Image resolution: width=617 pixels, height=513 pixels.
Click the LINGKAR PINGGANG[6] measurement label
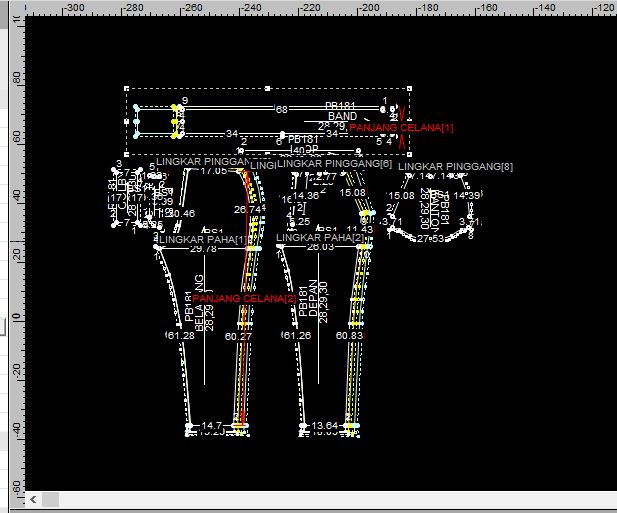334,163
